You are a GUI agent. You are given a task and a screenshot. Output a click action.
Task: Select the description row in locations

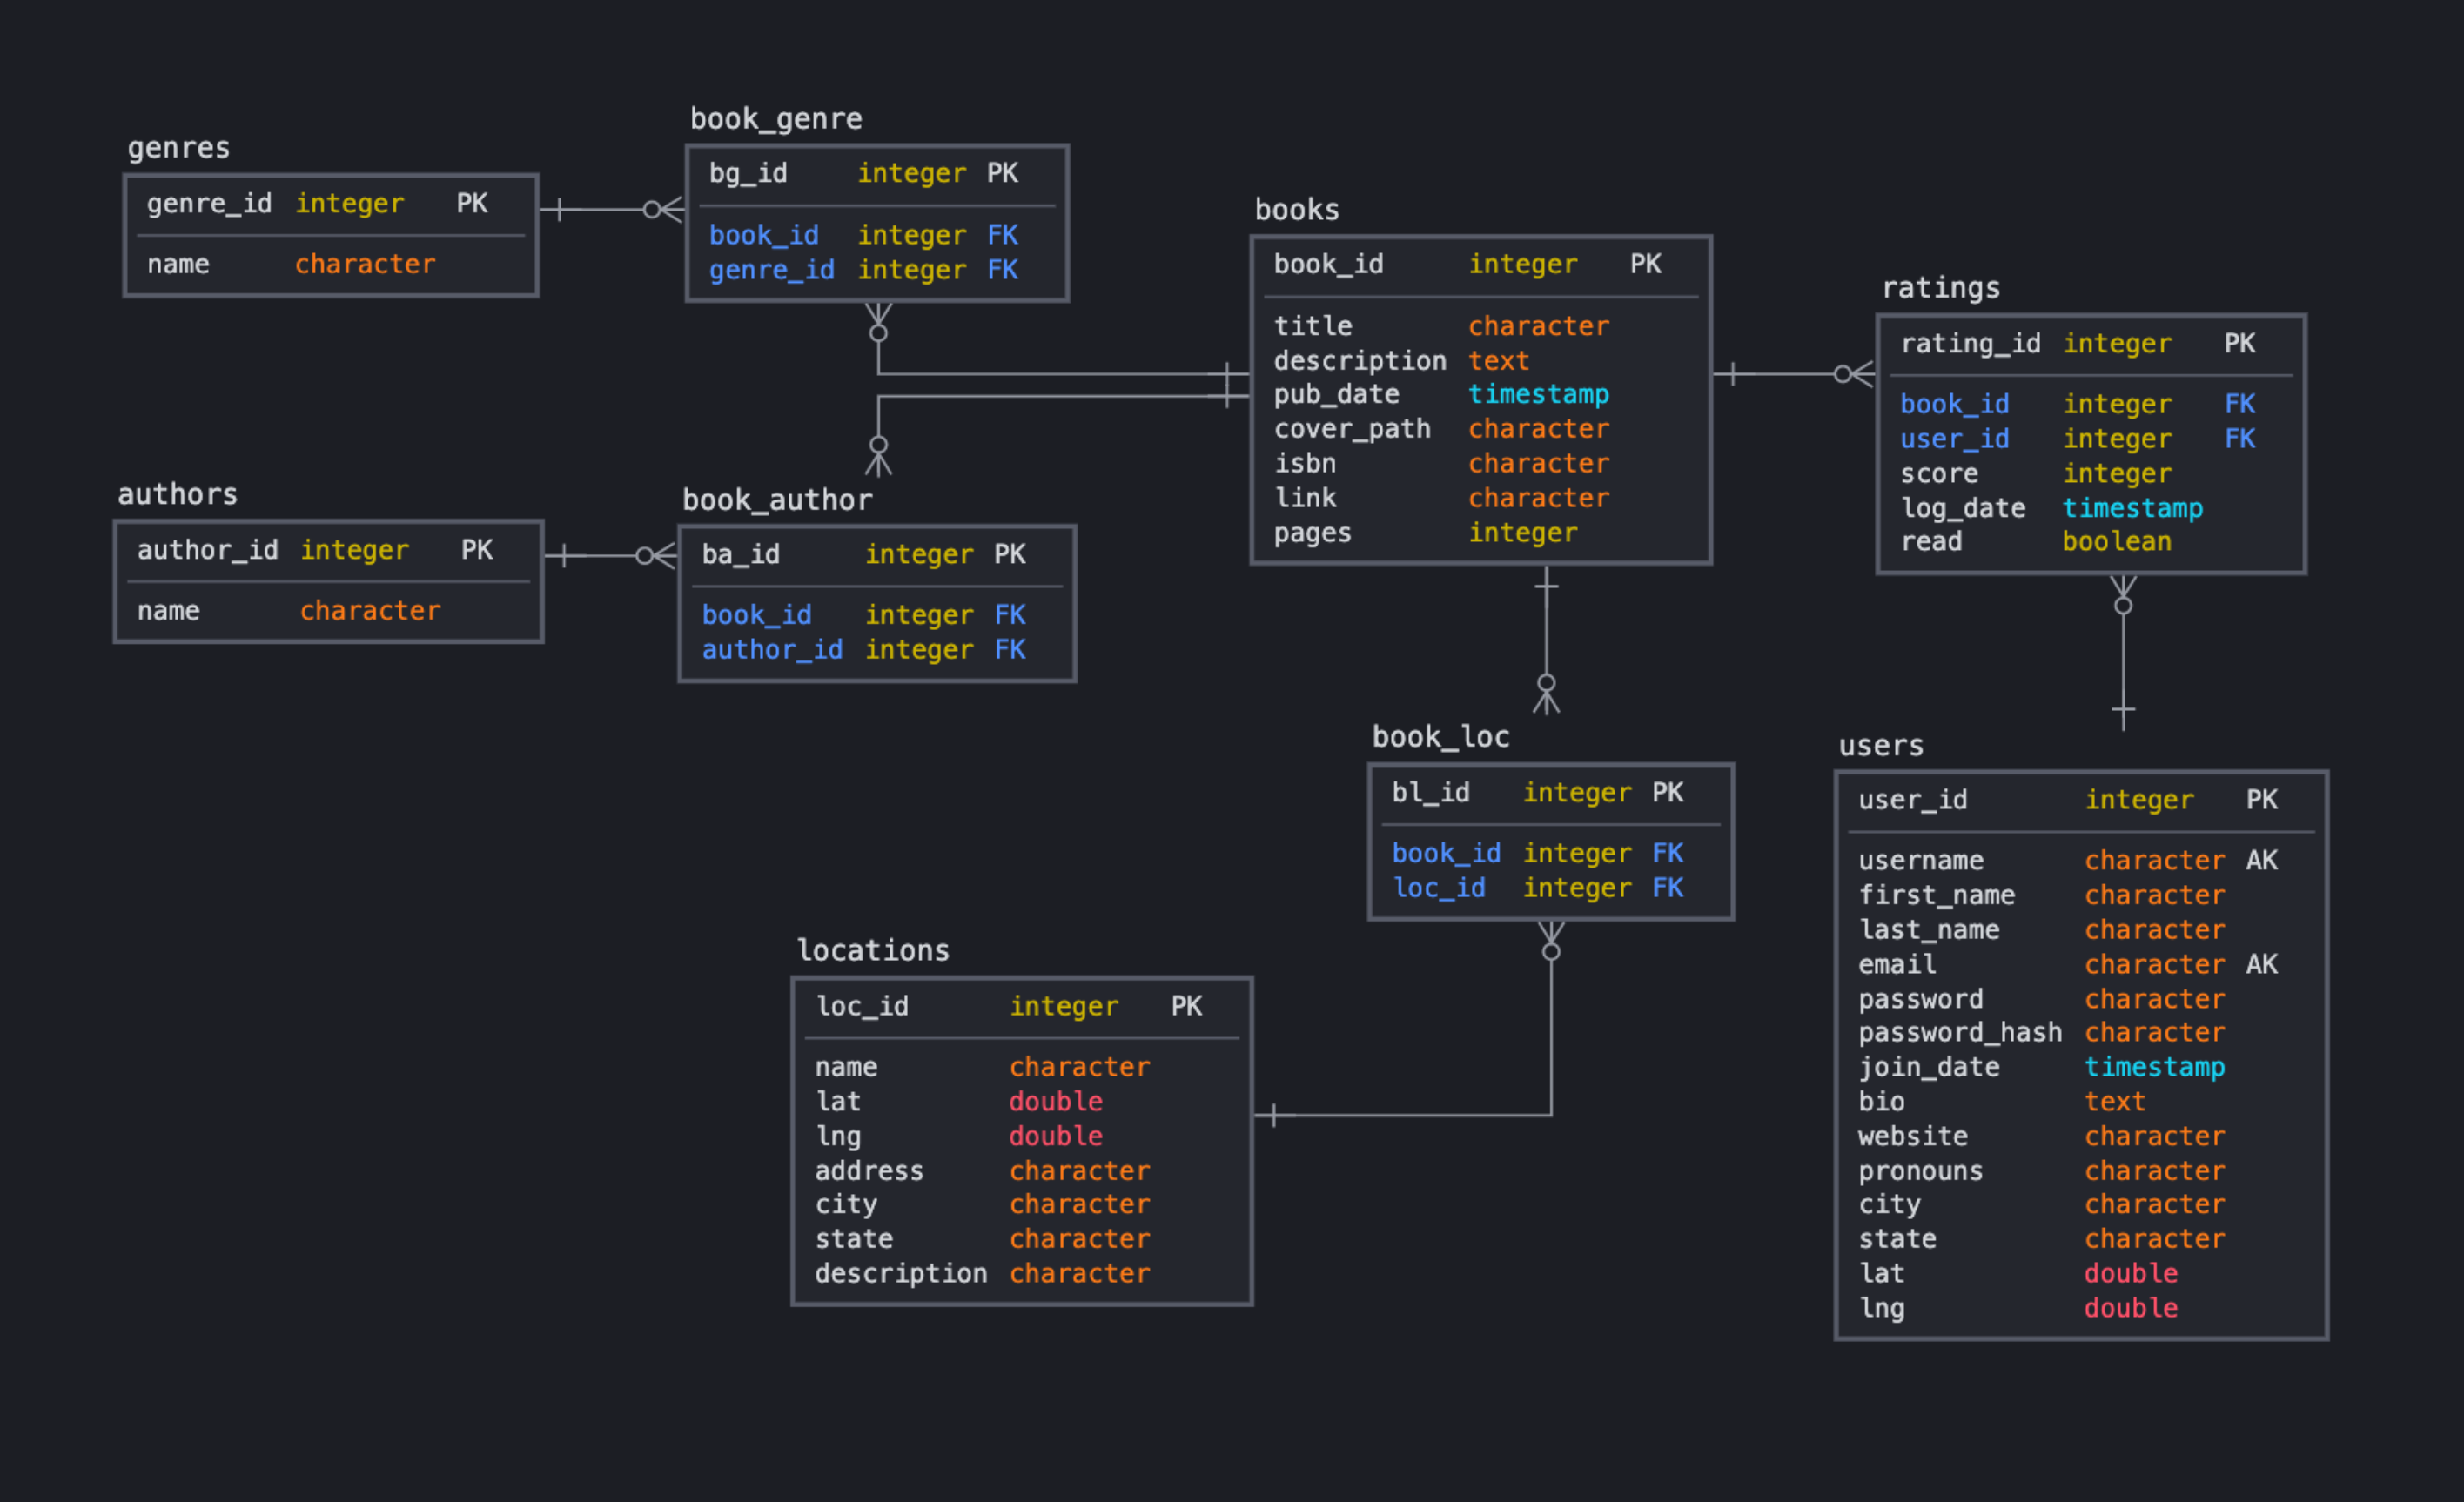pos(900,1273)
